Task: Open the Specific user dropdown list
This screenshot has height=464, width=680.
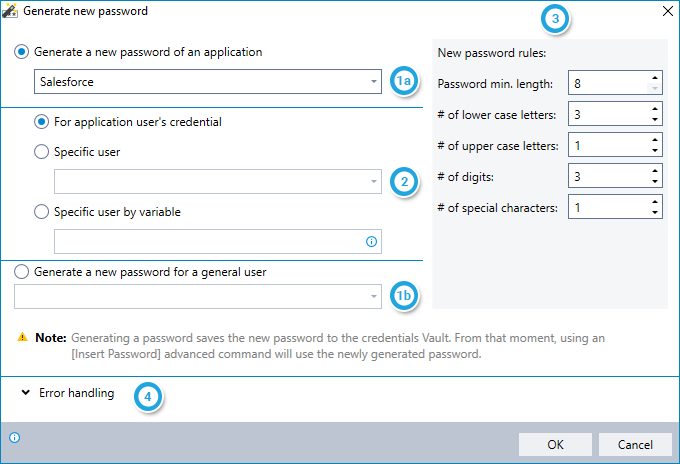Action: 372,181
